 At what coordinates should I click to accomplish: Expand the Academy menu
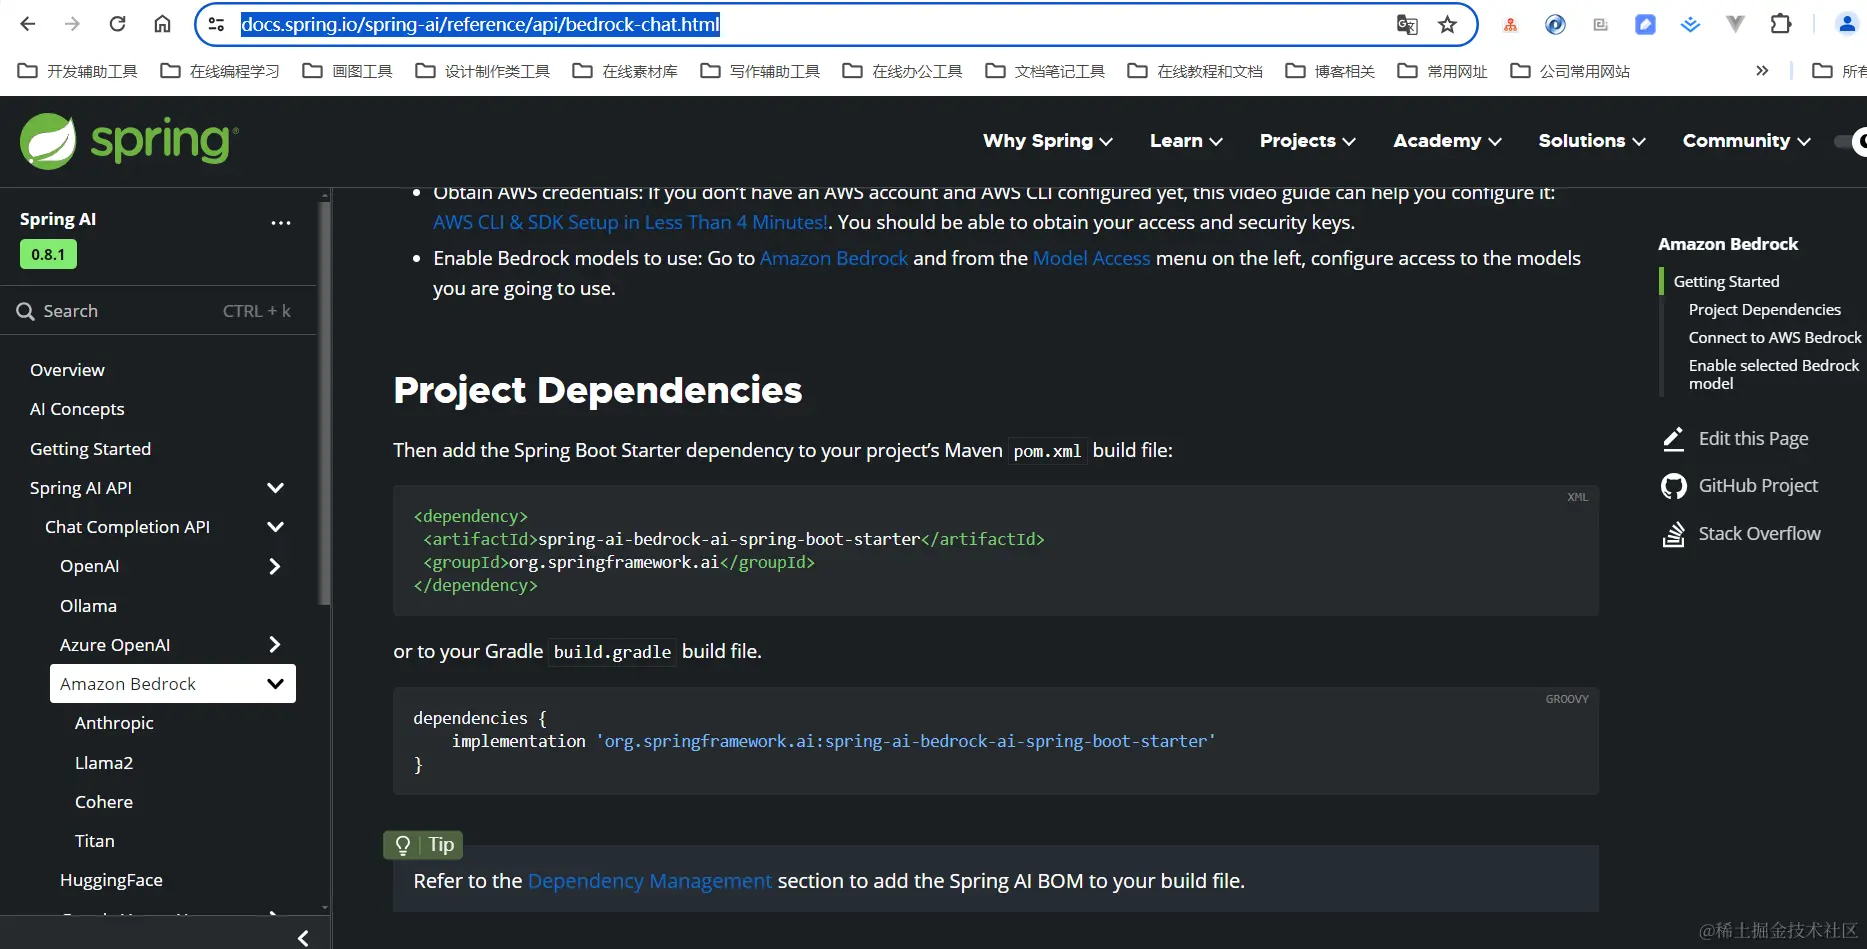coord(1448,141)
